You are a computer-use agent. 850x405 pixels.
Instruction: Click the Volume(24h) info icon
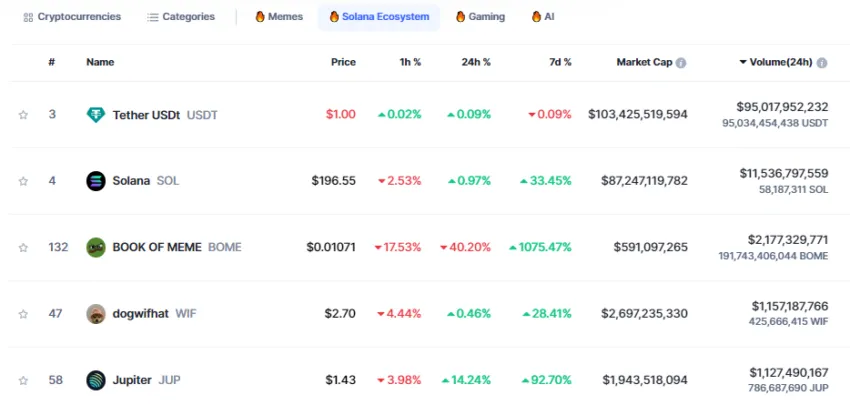pos(822,62)
